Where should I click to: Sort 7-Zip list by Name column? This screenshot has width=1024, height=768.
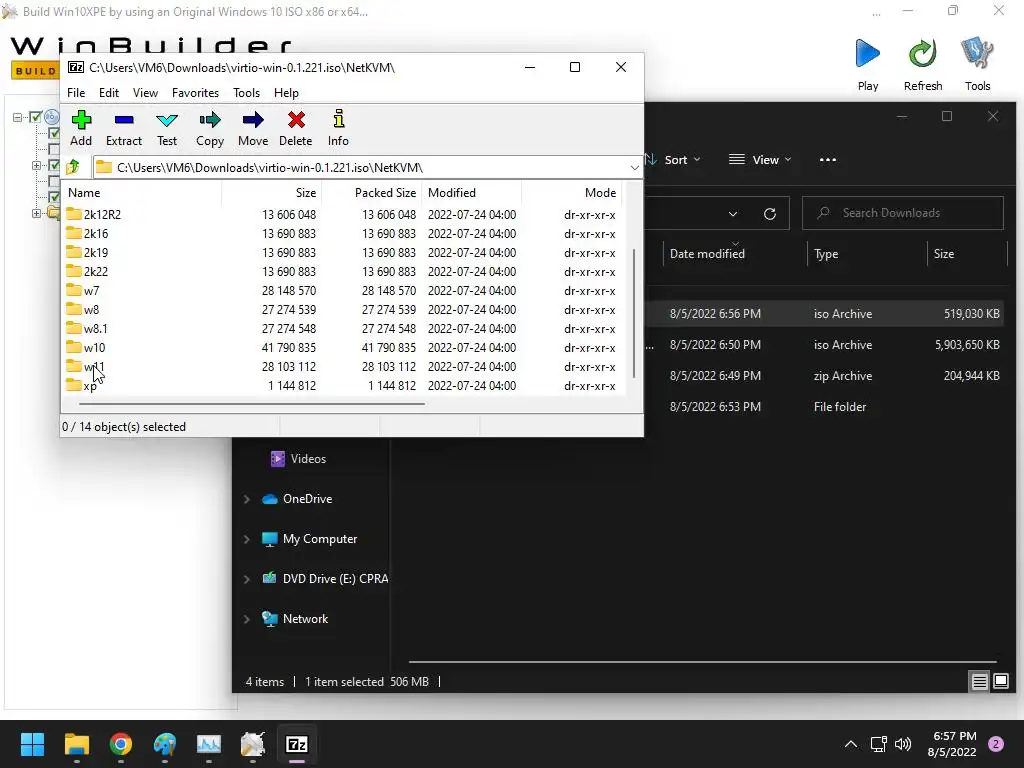[142, 193]
